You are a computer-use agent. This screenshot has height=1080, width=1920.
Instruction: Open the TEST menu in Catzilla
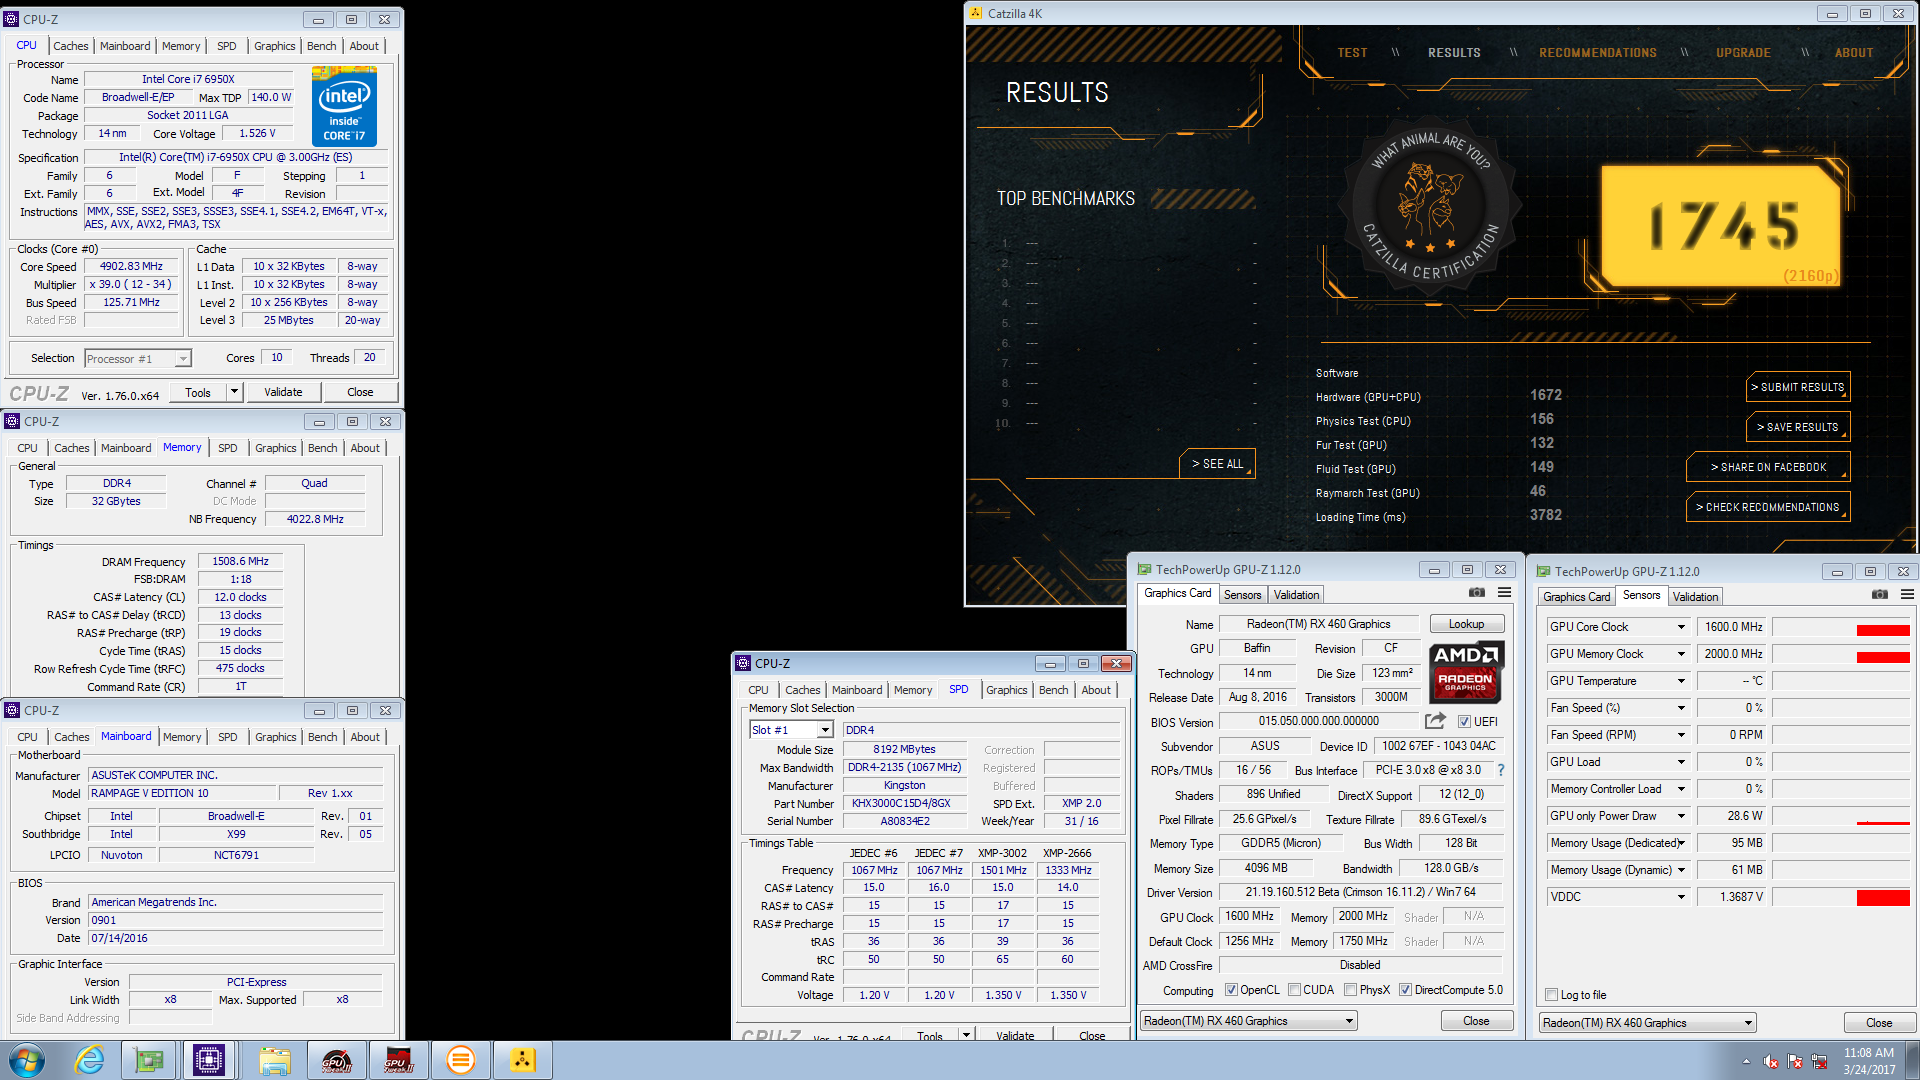pos(1352,53)
